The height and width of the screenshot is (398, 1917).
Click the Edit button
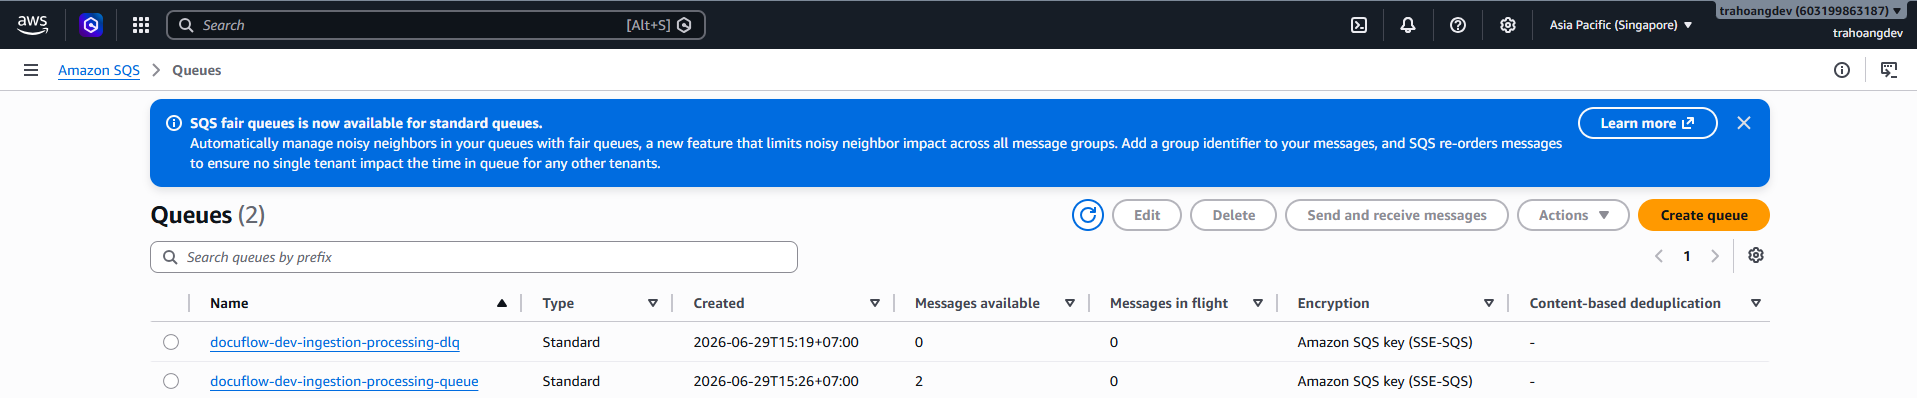[1147, 215]
